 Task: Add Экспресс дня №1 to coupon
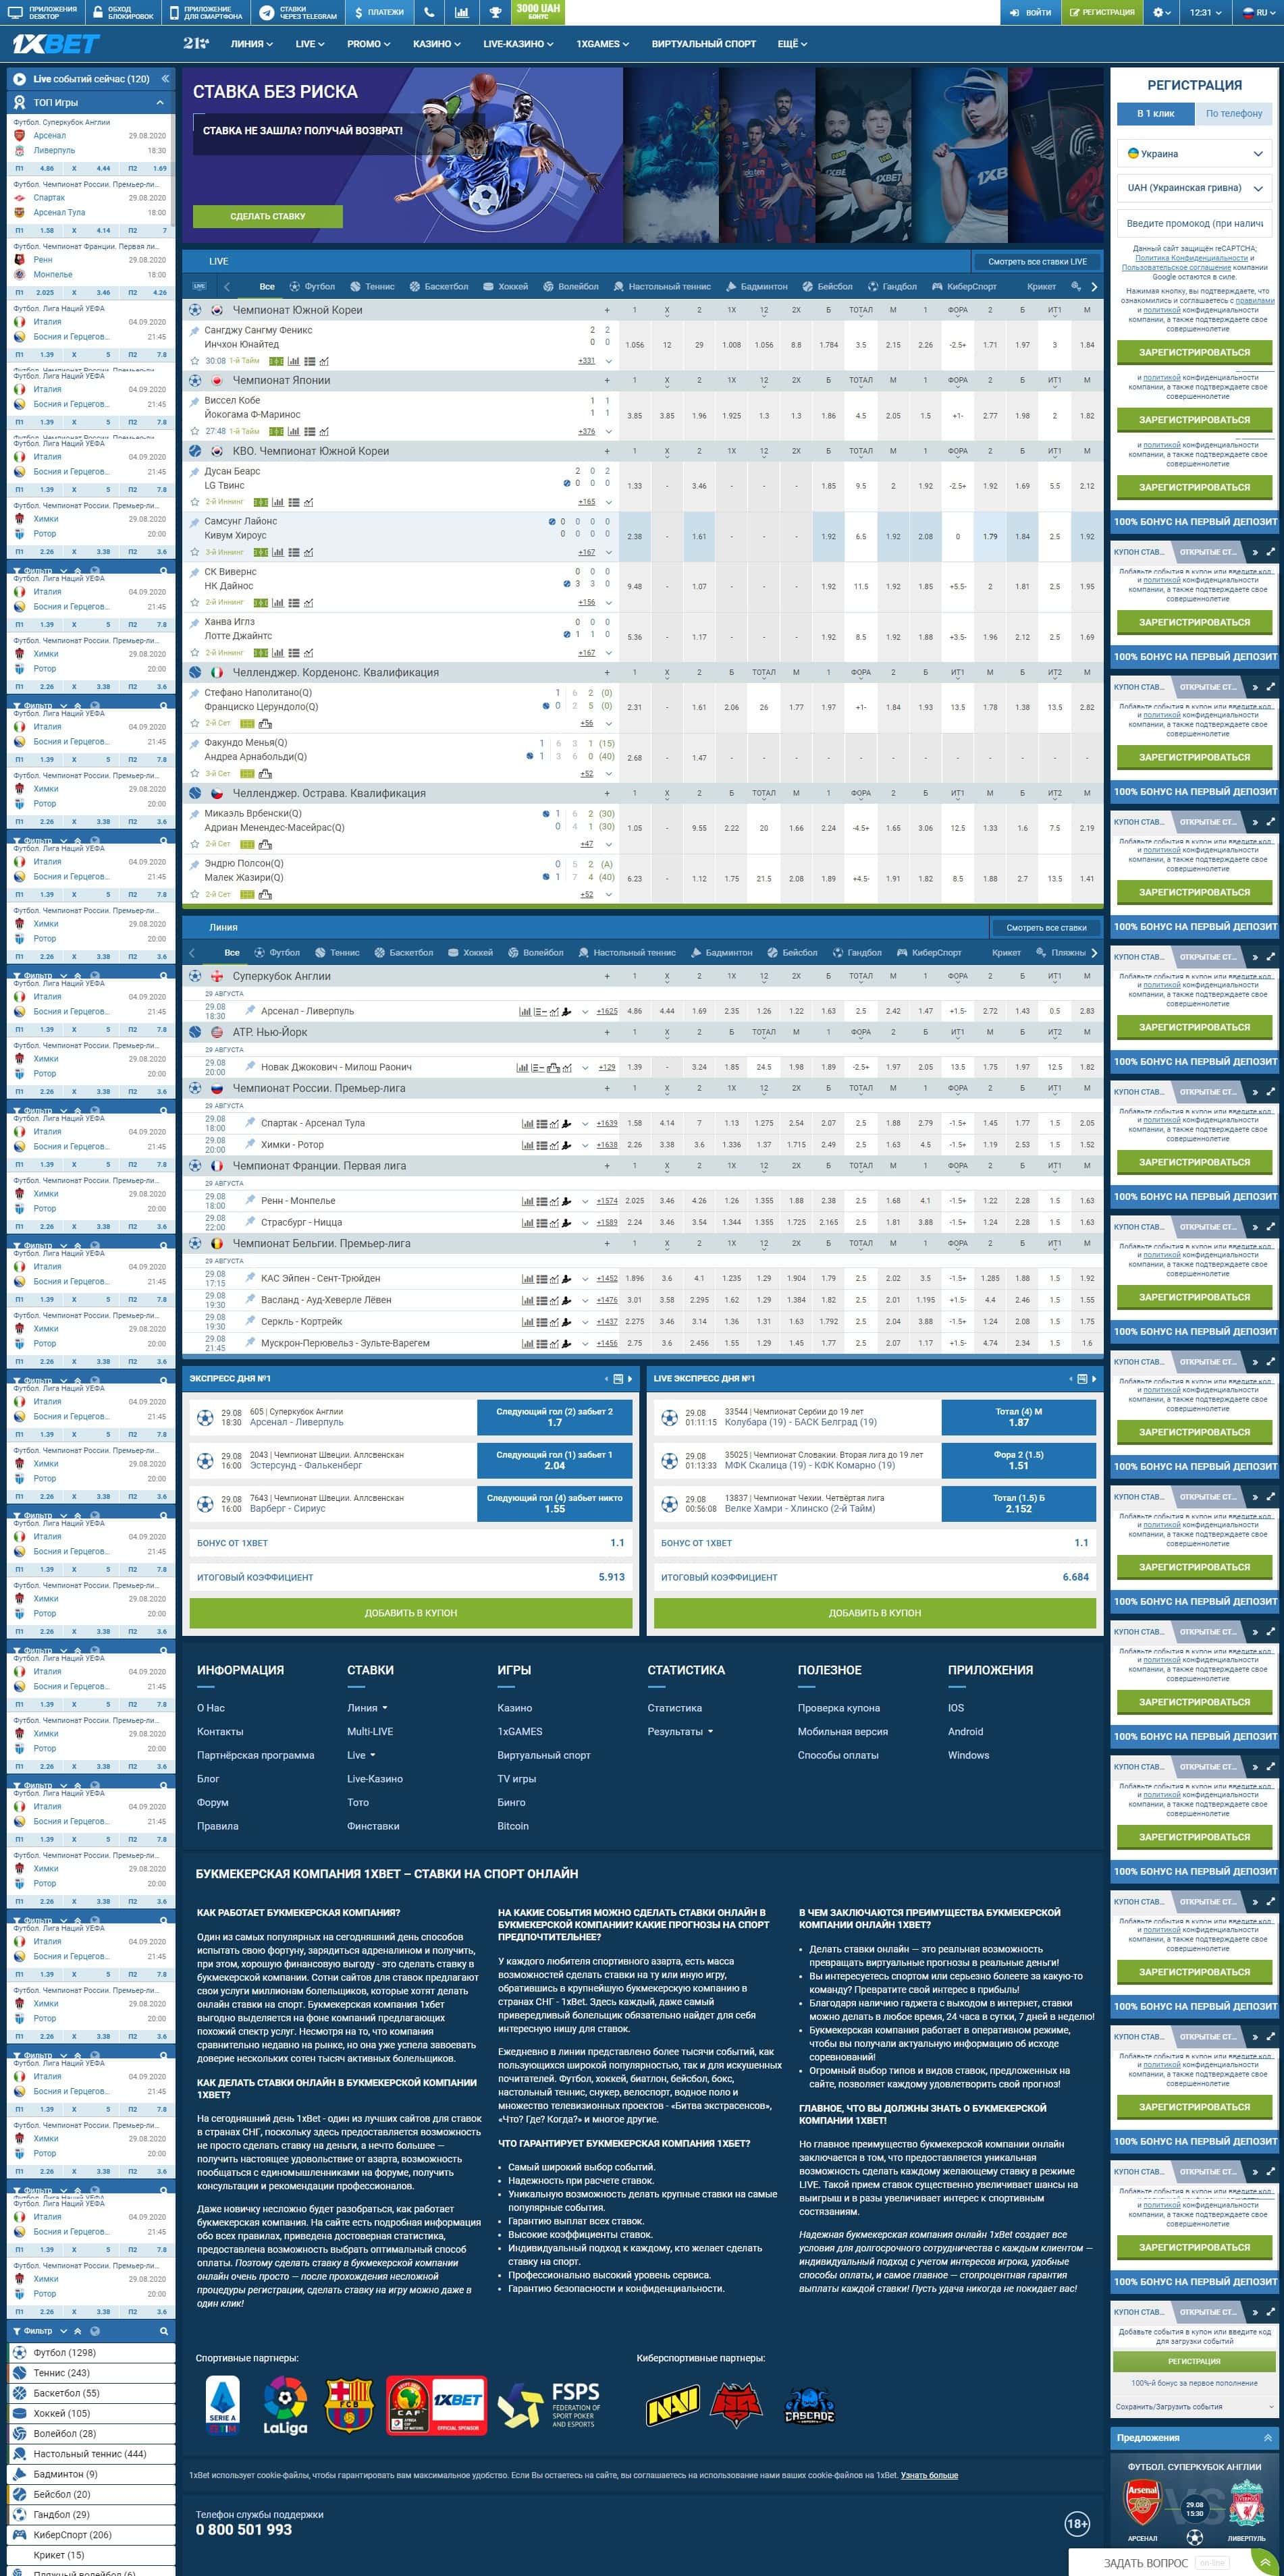[x=411, y=1612]
